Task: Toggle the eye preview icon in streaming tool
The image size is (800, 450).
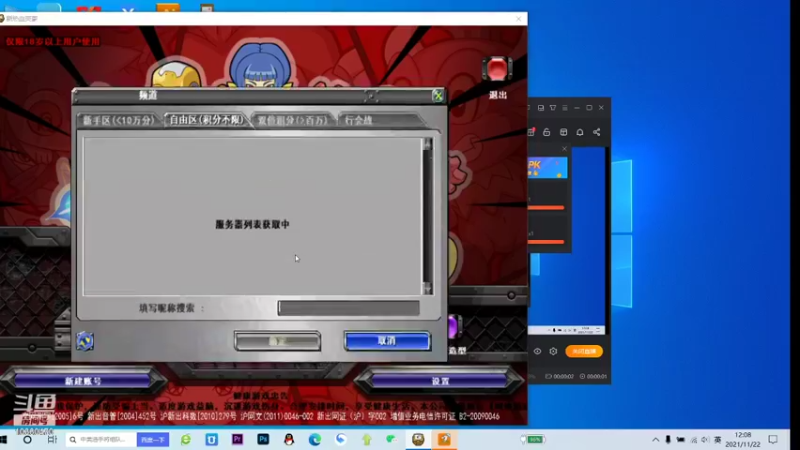Action: coord(537,351)
